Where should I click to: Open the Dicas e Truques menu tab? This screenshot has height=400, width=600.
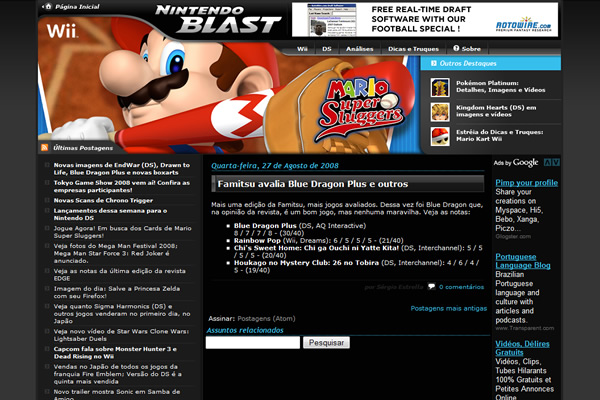pos(413,49)
